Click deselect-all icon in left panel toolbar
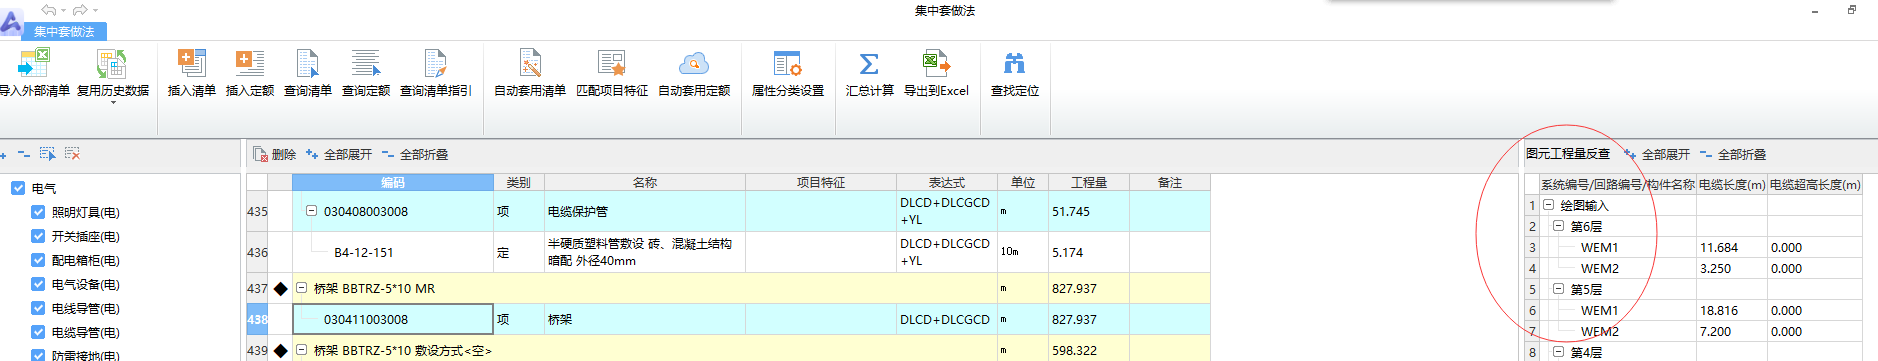Image resolution: width=1878 pixels, height=361 pixels. coord(72,154)
